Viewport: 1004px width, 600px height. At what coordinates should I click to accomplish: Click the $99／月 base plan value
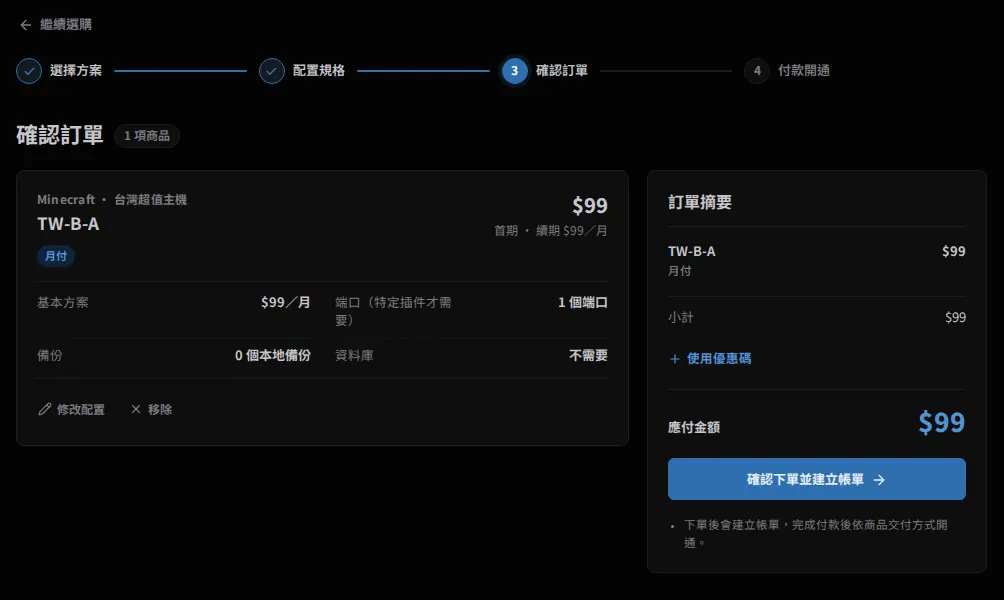[x=286, y=302]
